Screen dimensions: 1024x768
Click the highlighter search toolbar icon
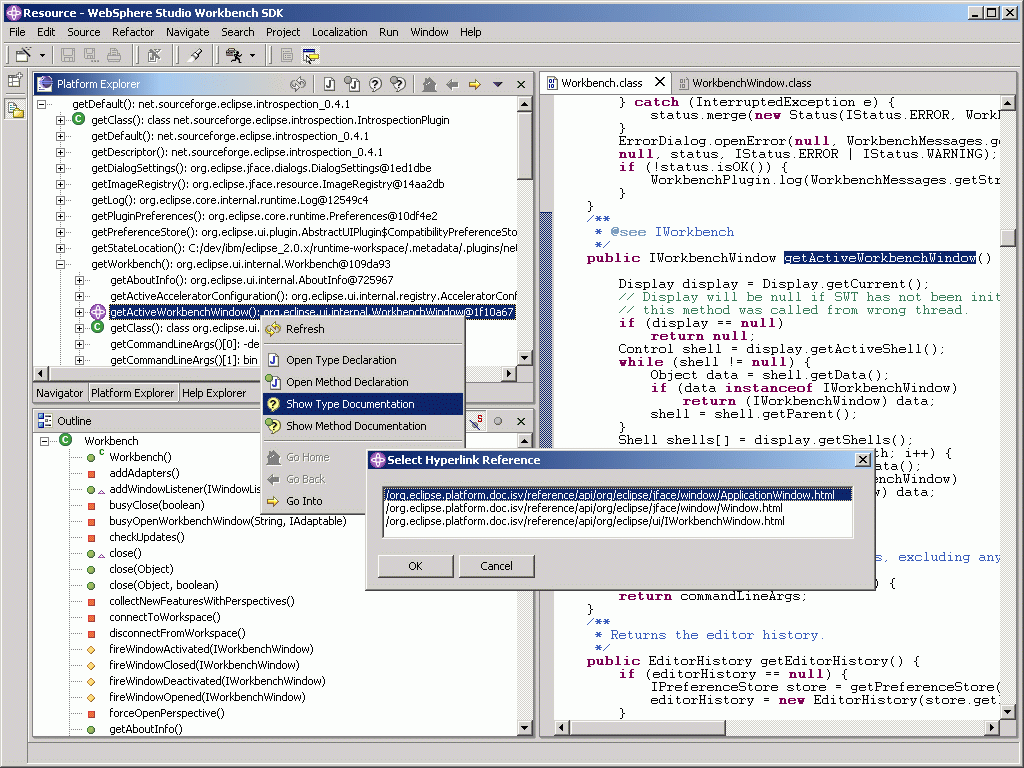195,56
